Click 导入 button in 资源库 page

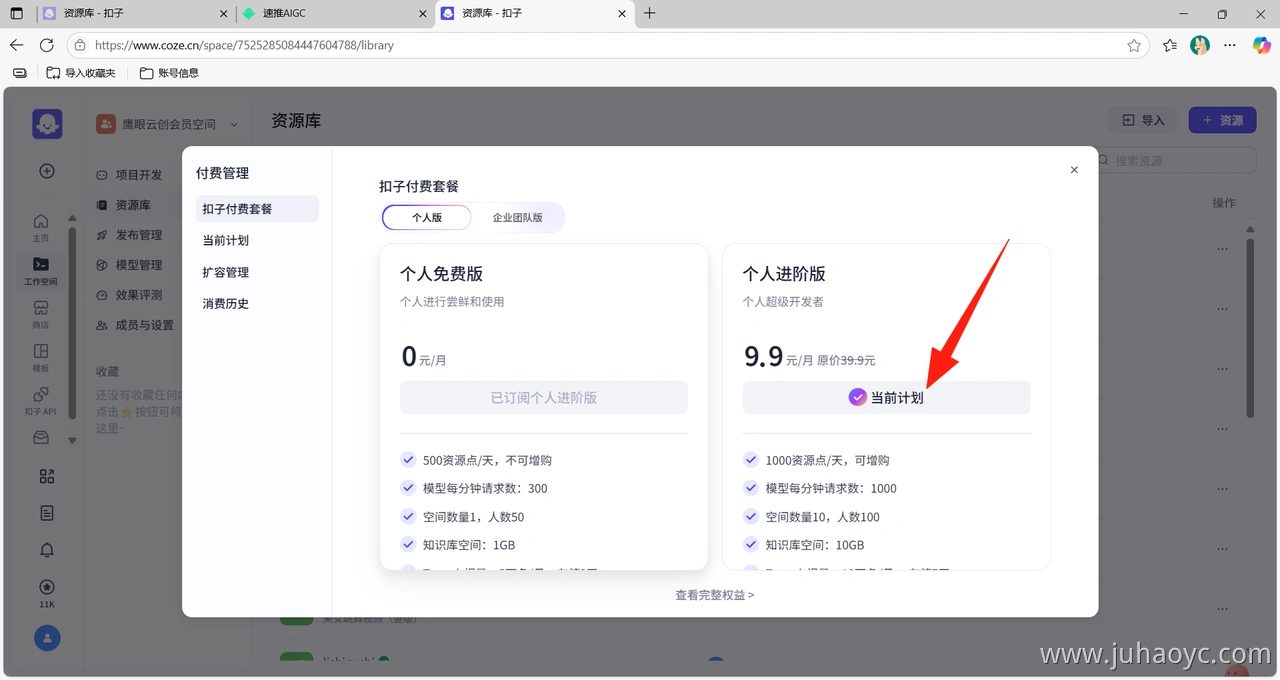(x=1143, y=120)
